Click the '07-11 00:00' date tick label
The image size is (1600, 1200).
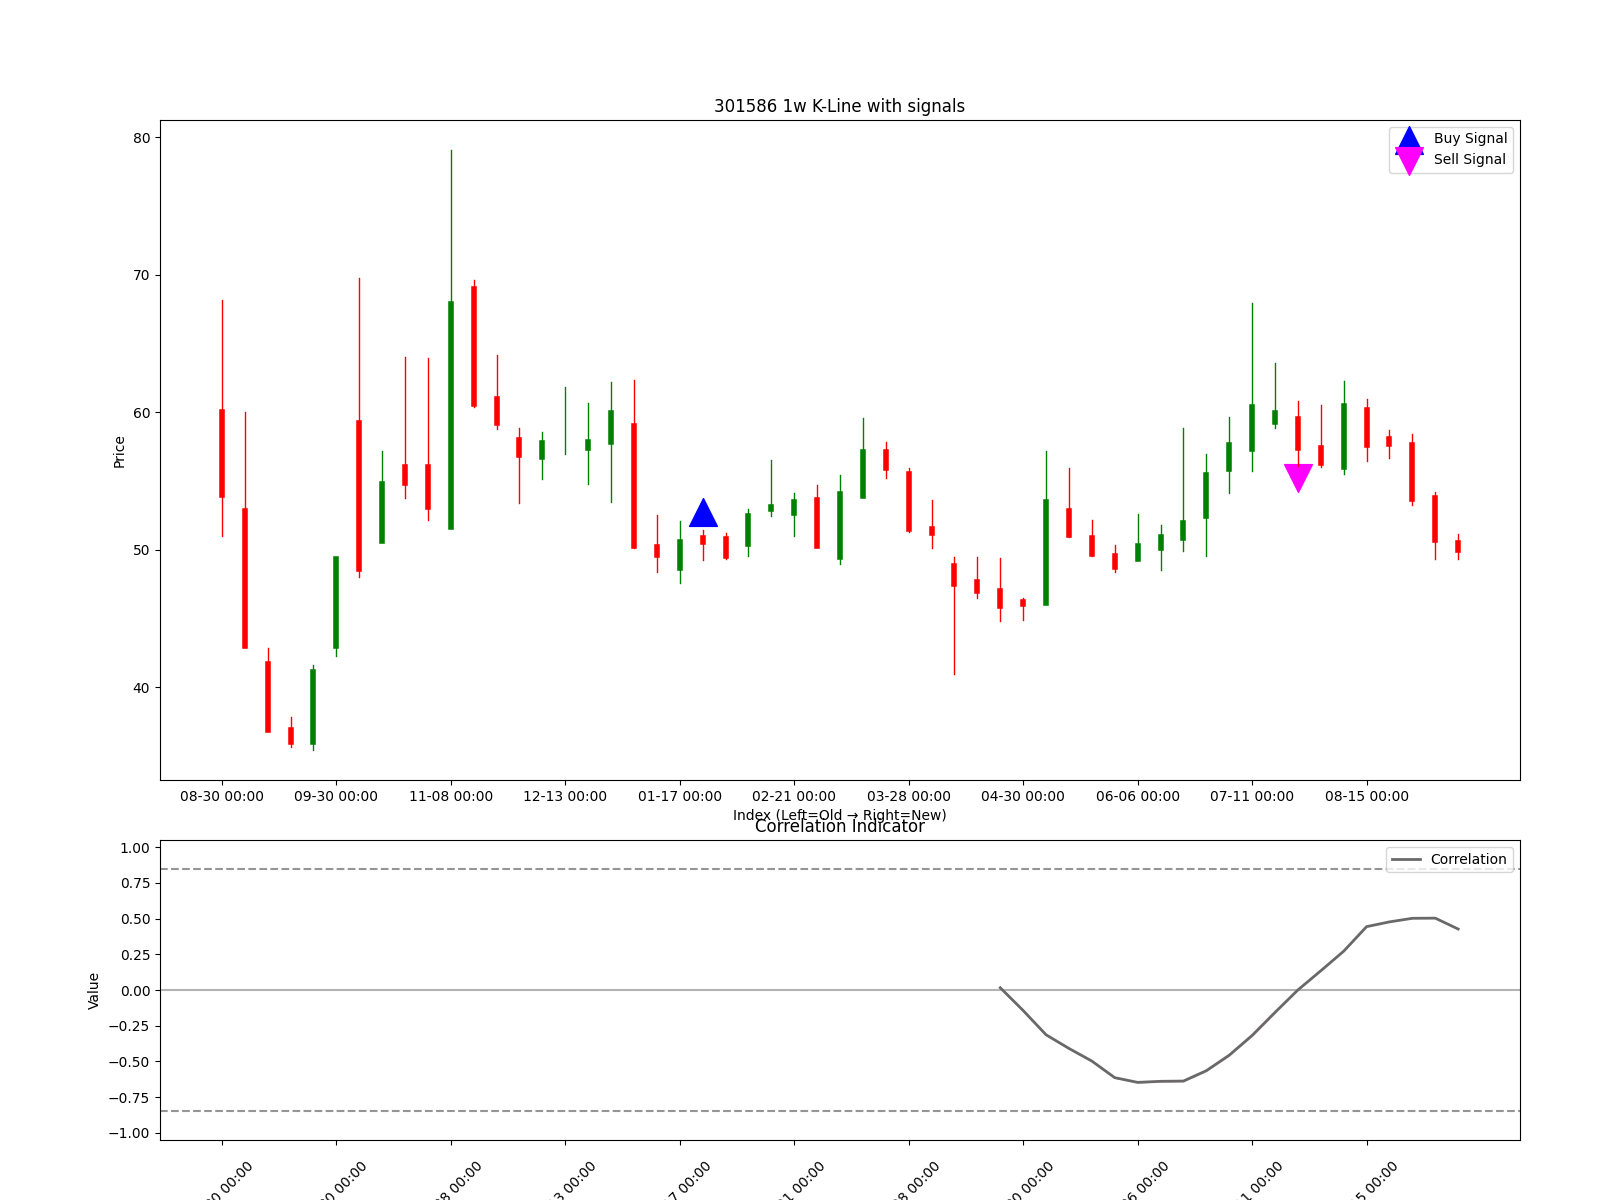coord(1252,797)
